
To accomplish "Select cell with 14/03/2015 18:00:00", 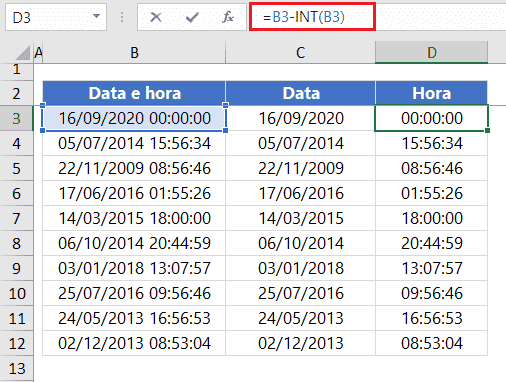I will click(x=134, y=218).
